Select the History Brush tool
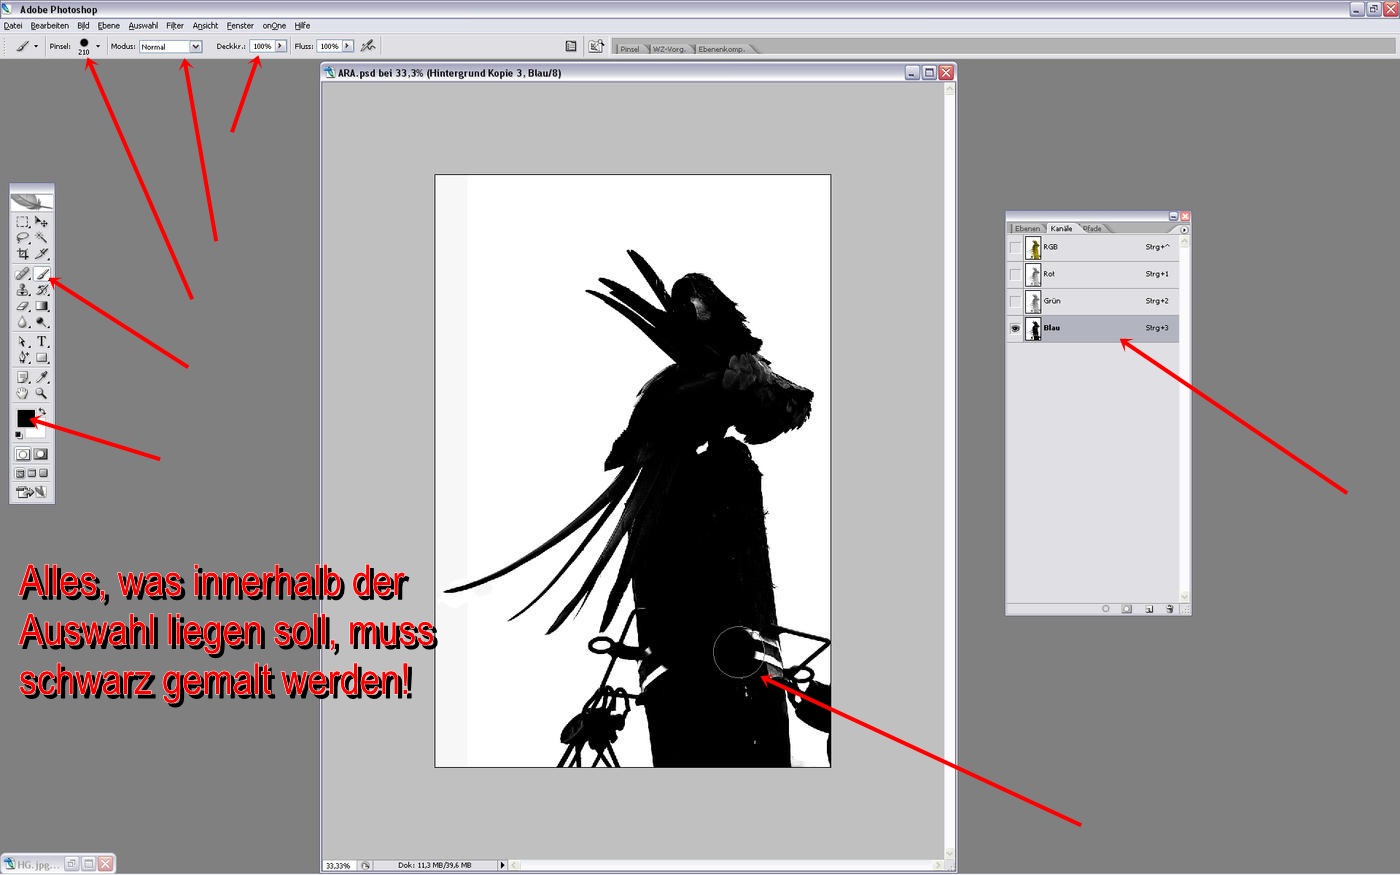Viewport: 1400px width, 875px height. 41,290
